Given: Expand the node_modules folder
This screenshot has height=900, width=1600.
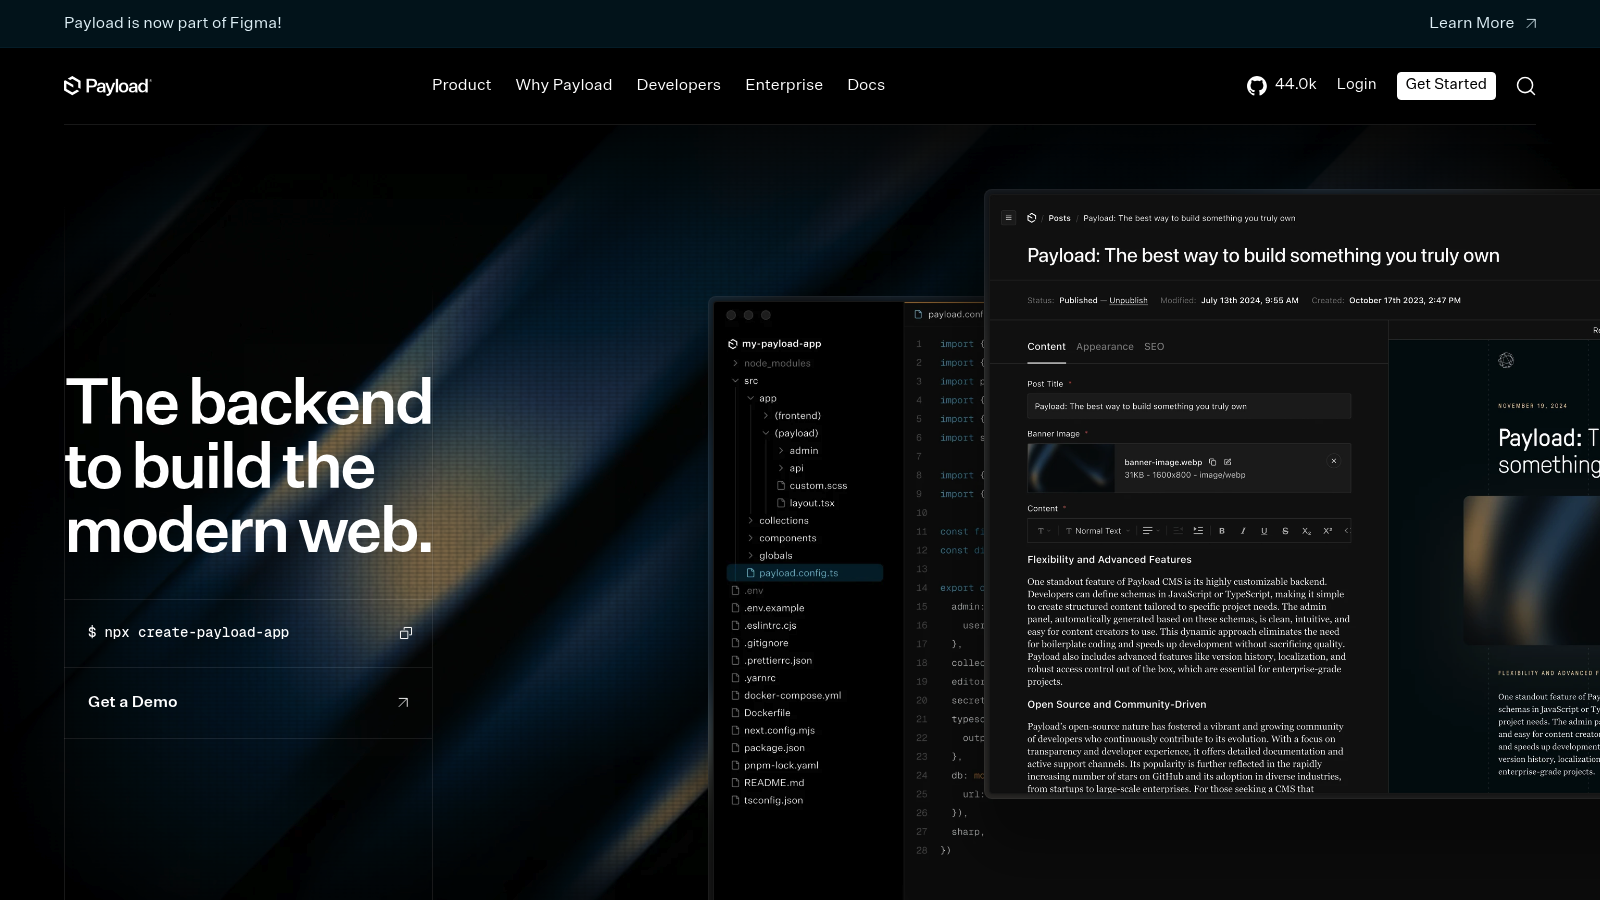Looking at the screenshot, I should pyautogui.click(x=769, y=363).
